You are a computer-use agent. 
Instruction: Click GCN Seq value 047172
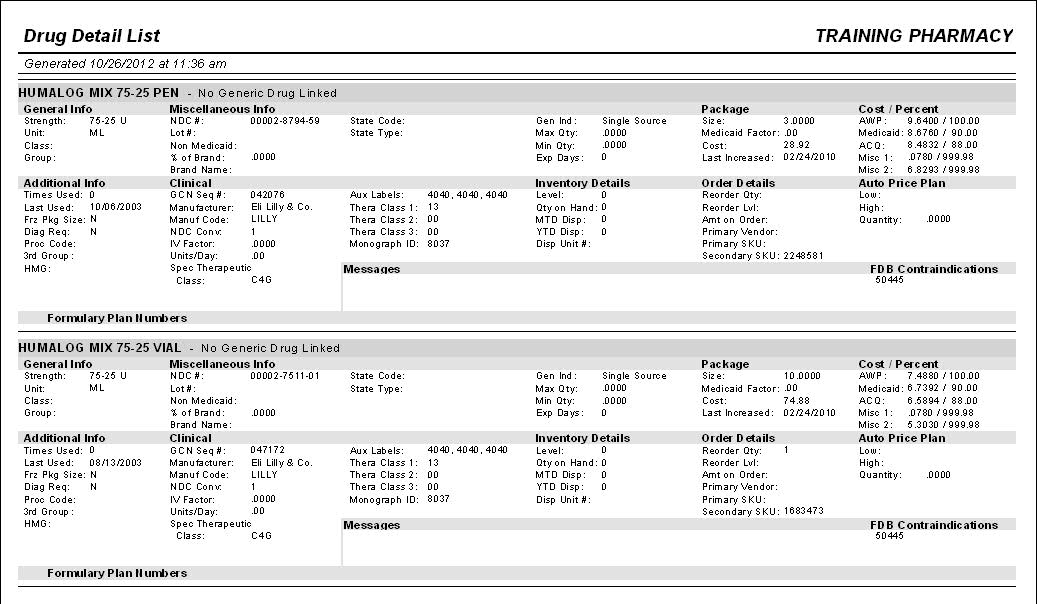point(267,450)
